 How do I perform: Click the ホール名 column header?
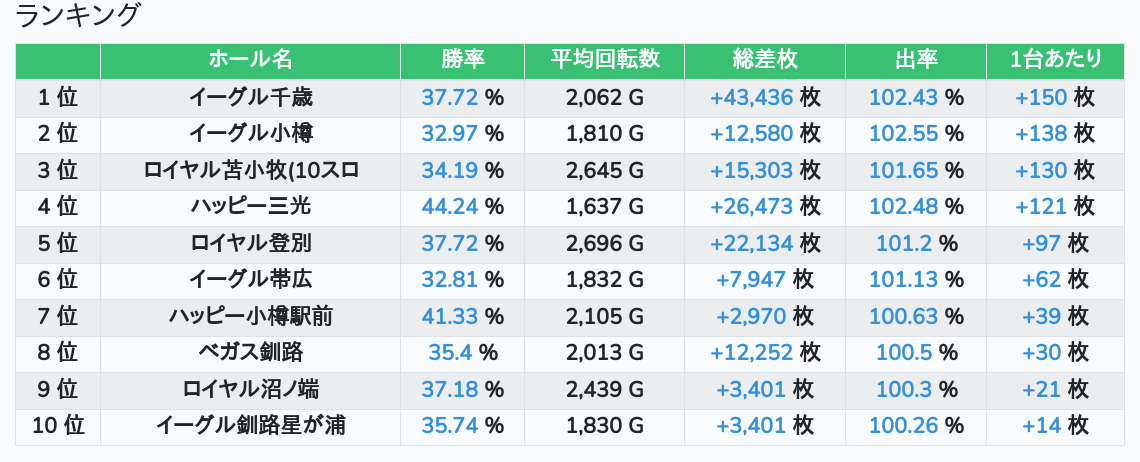coord(250,60)
